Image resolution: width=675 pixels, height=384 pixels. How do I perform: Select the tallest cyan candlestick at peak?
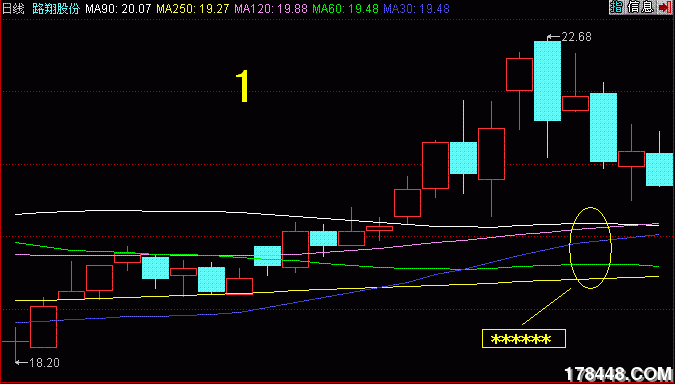pos(548,81)
